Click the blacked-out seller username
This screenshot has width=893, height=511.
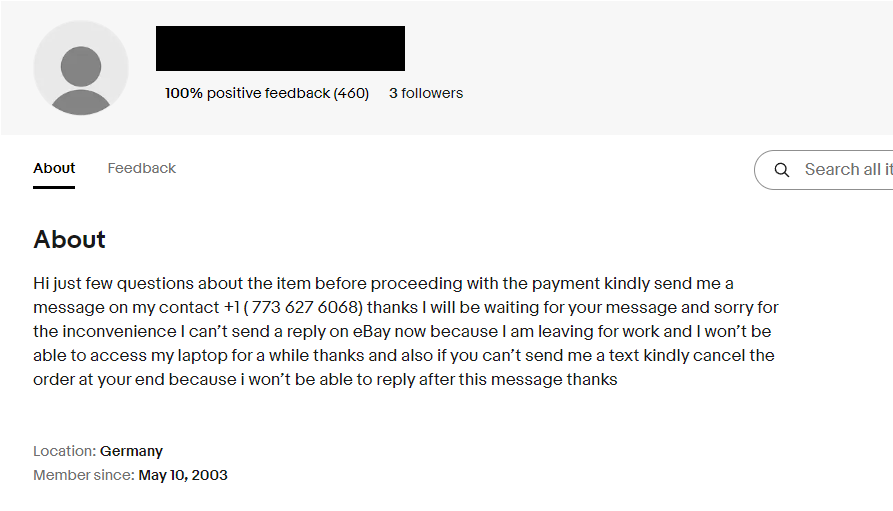280,48
